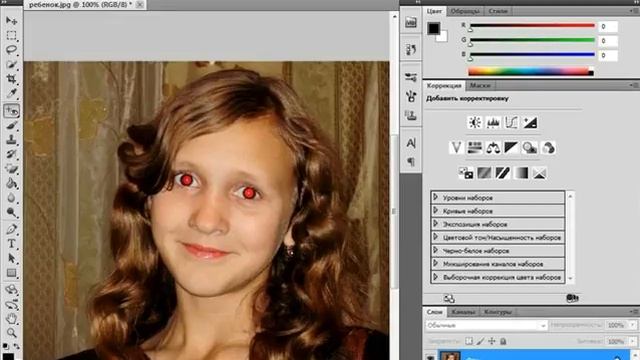Select the Dodge tool
Screen dimensions: 640x360
(x=11, y=212)
